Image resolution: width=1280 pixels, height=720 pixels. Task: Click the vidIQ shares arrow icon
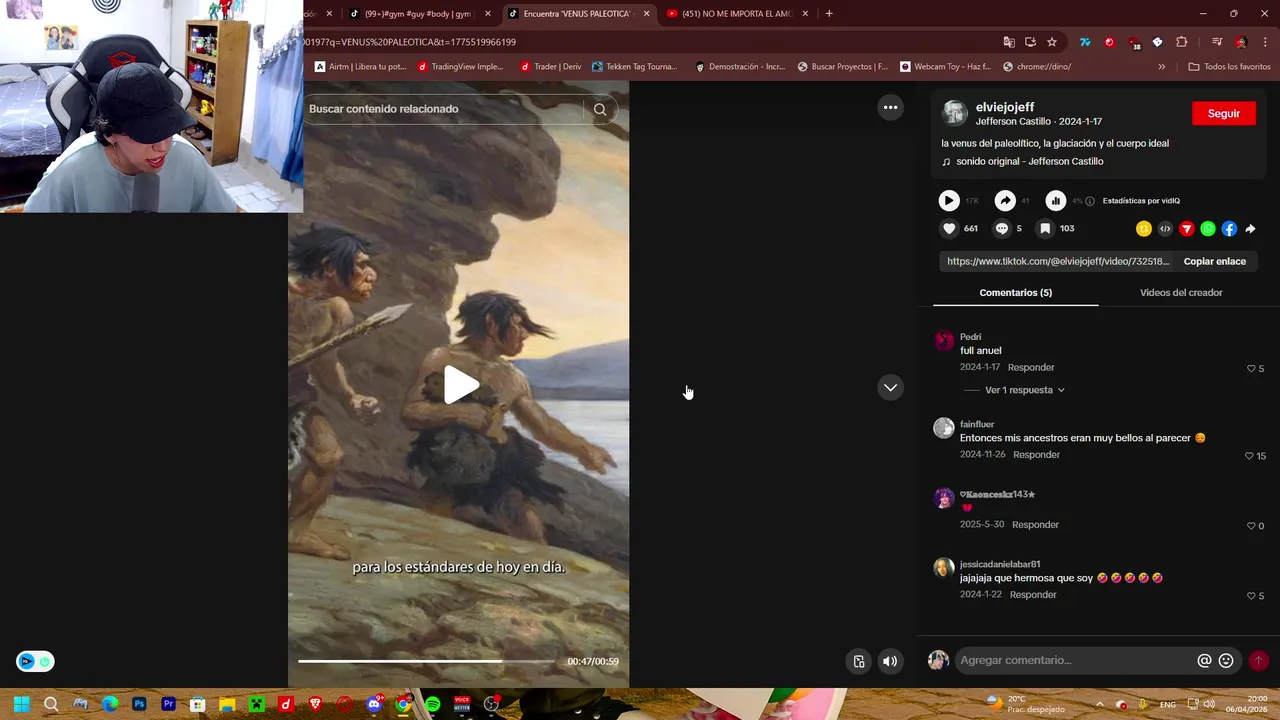tap(1006, 201)
